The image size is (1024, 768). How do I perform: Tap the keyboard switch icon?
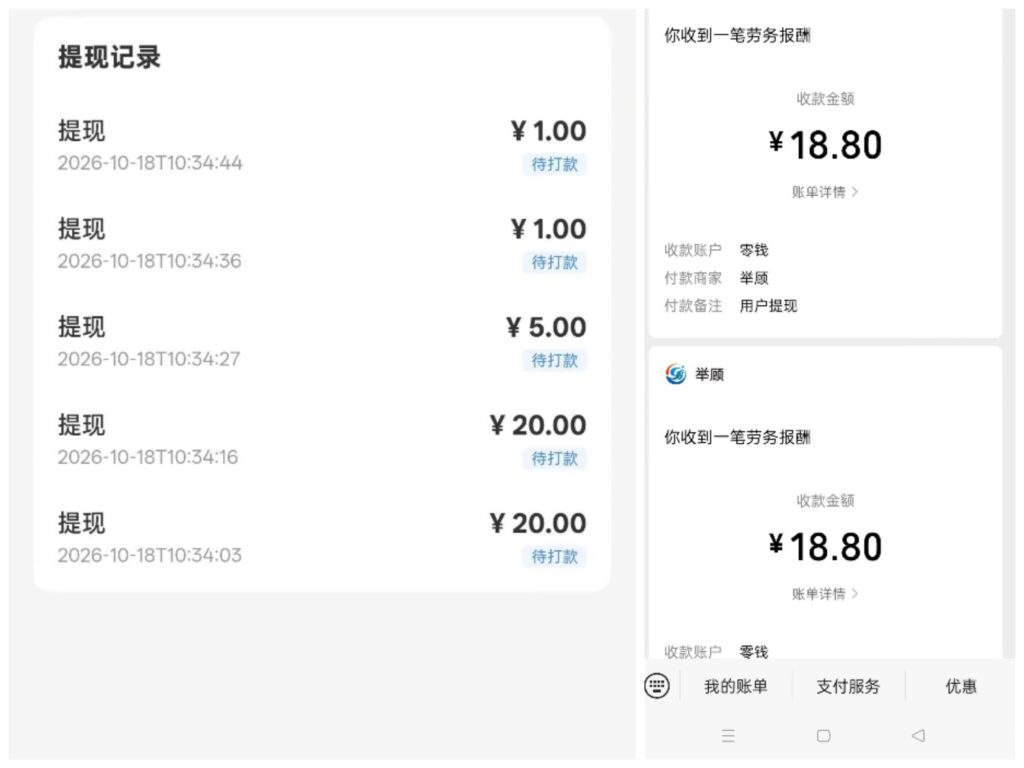coord(656,686)
